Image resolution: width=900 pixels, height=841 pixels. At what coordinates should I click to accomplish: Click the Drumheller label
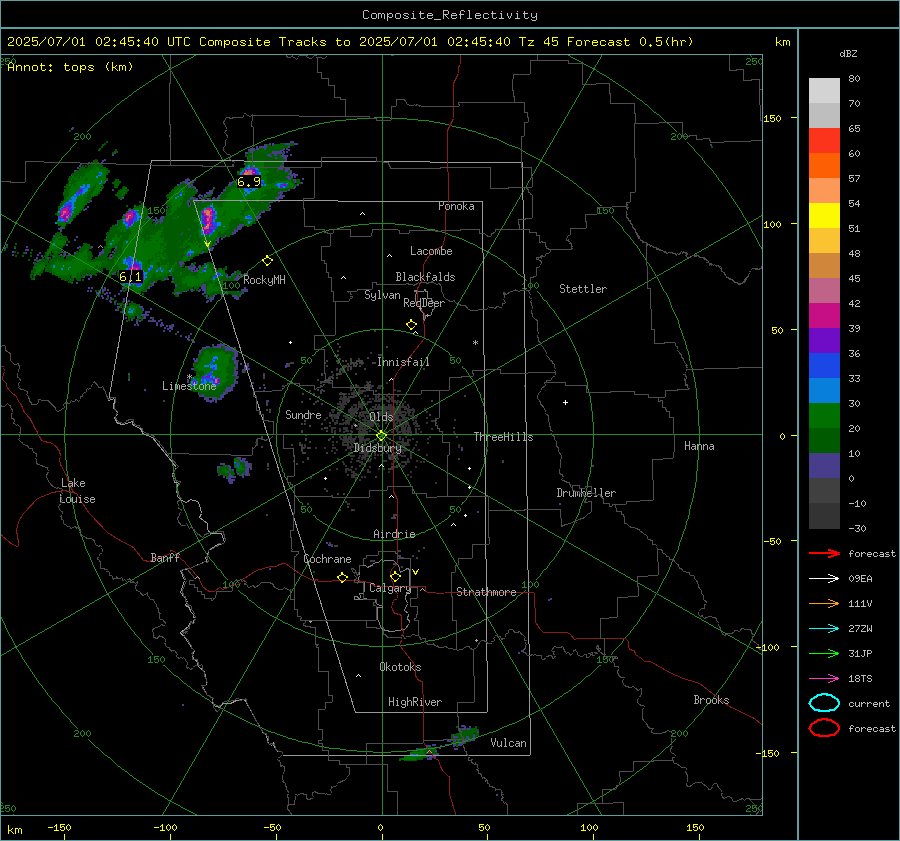pos(586,493)
